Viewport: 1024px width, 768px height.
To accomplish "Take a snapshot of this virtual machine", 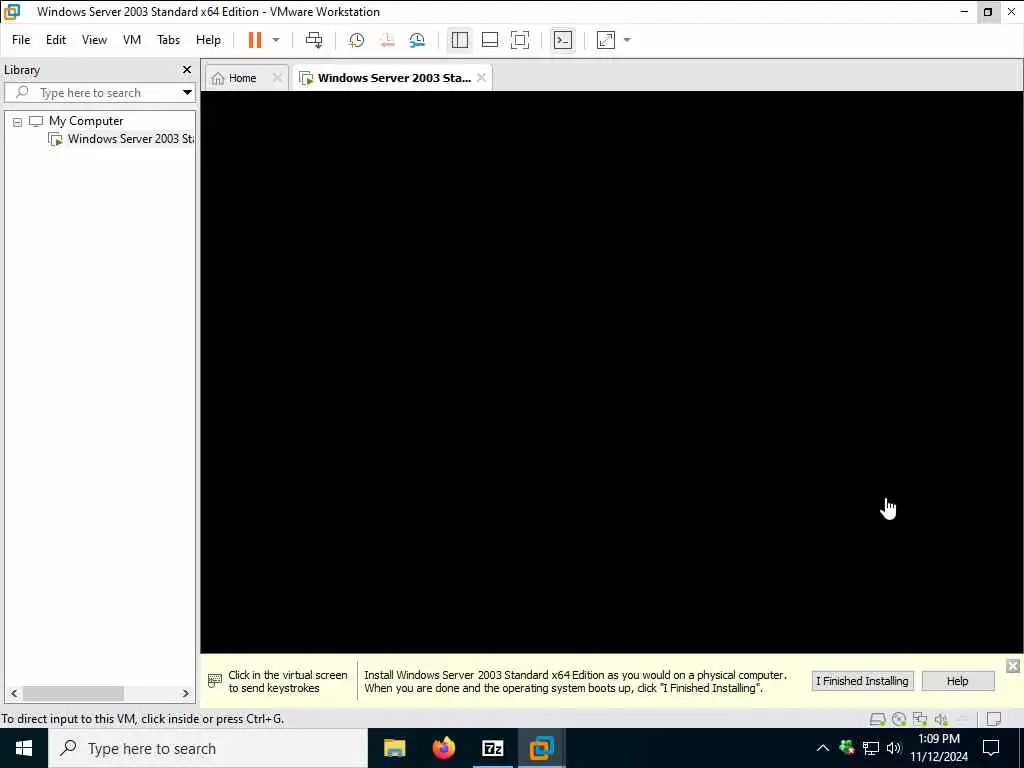I will pyautogui.click(x=356, y=40).
